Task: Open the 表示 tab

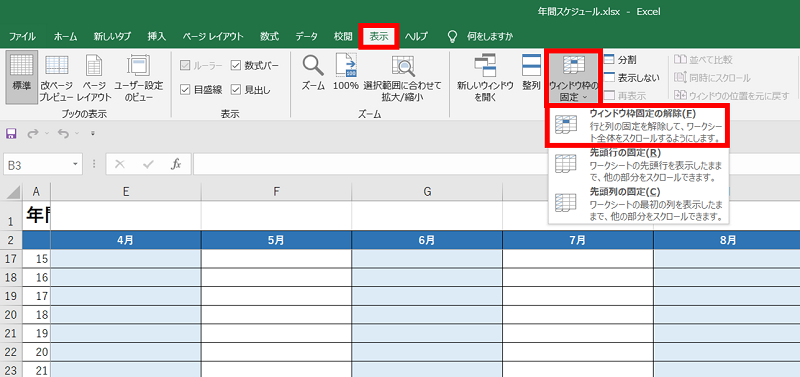Action: pos(379,36)
